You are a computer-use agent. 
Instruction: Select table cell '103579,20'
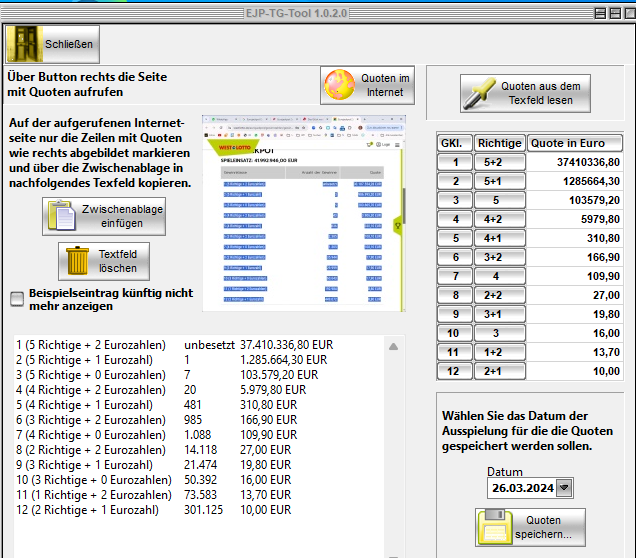coord(575,200)
